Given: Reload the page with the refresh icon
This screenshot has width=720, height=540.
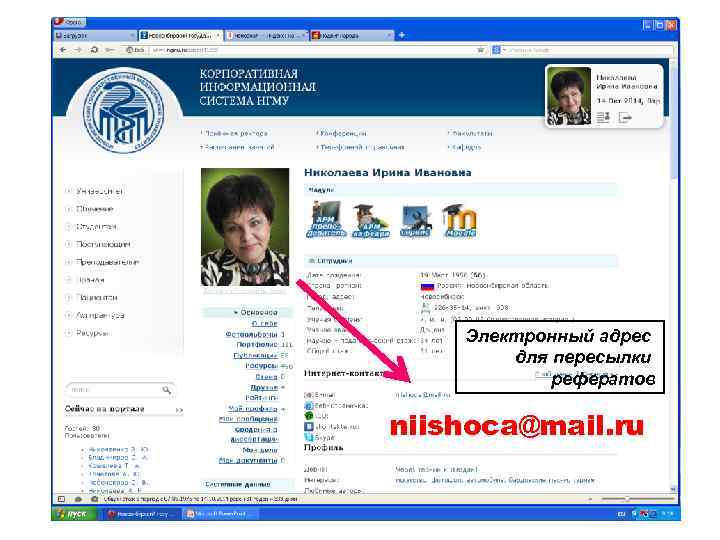Looking at the screenshot, I should tap(94, 50).
